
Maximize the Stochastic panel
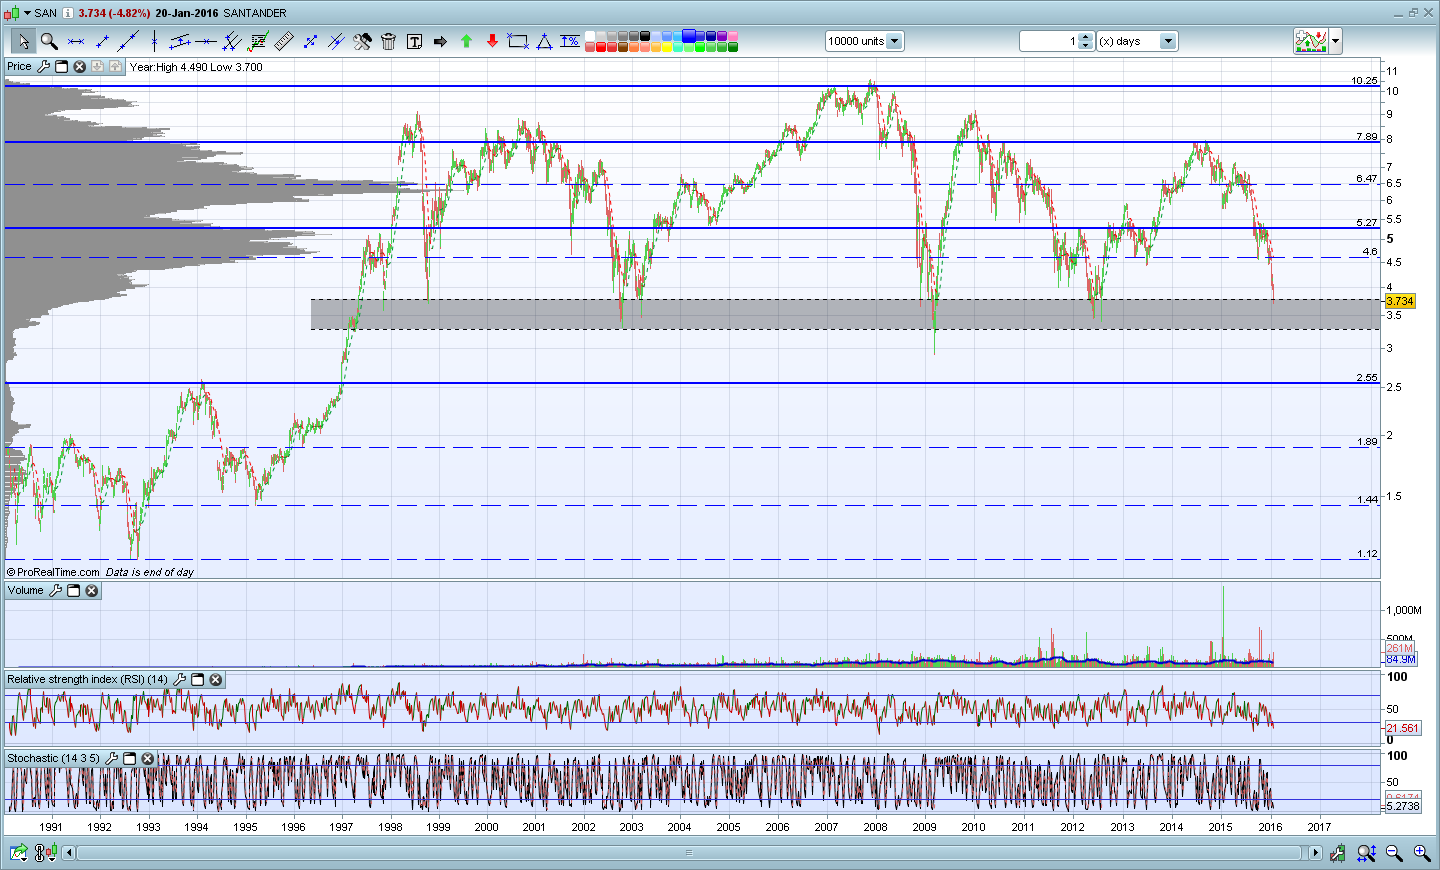coord(129,759)
